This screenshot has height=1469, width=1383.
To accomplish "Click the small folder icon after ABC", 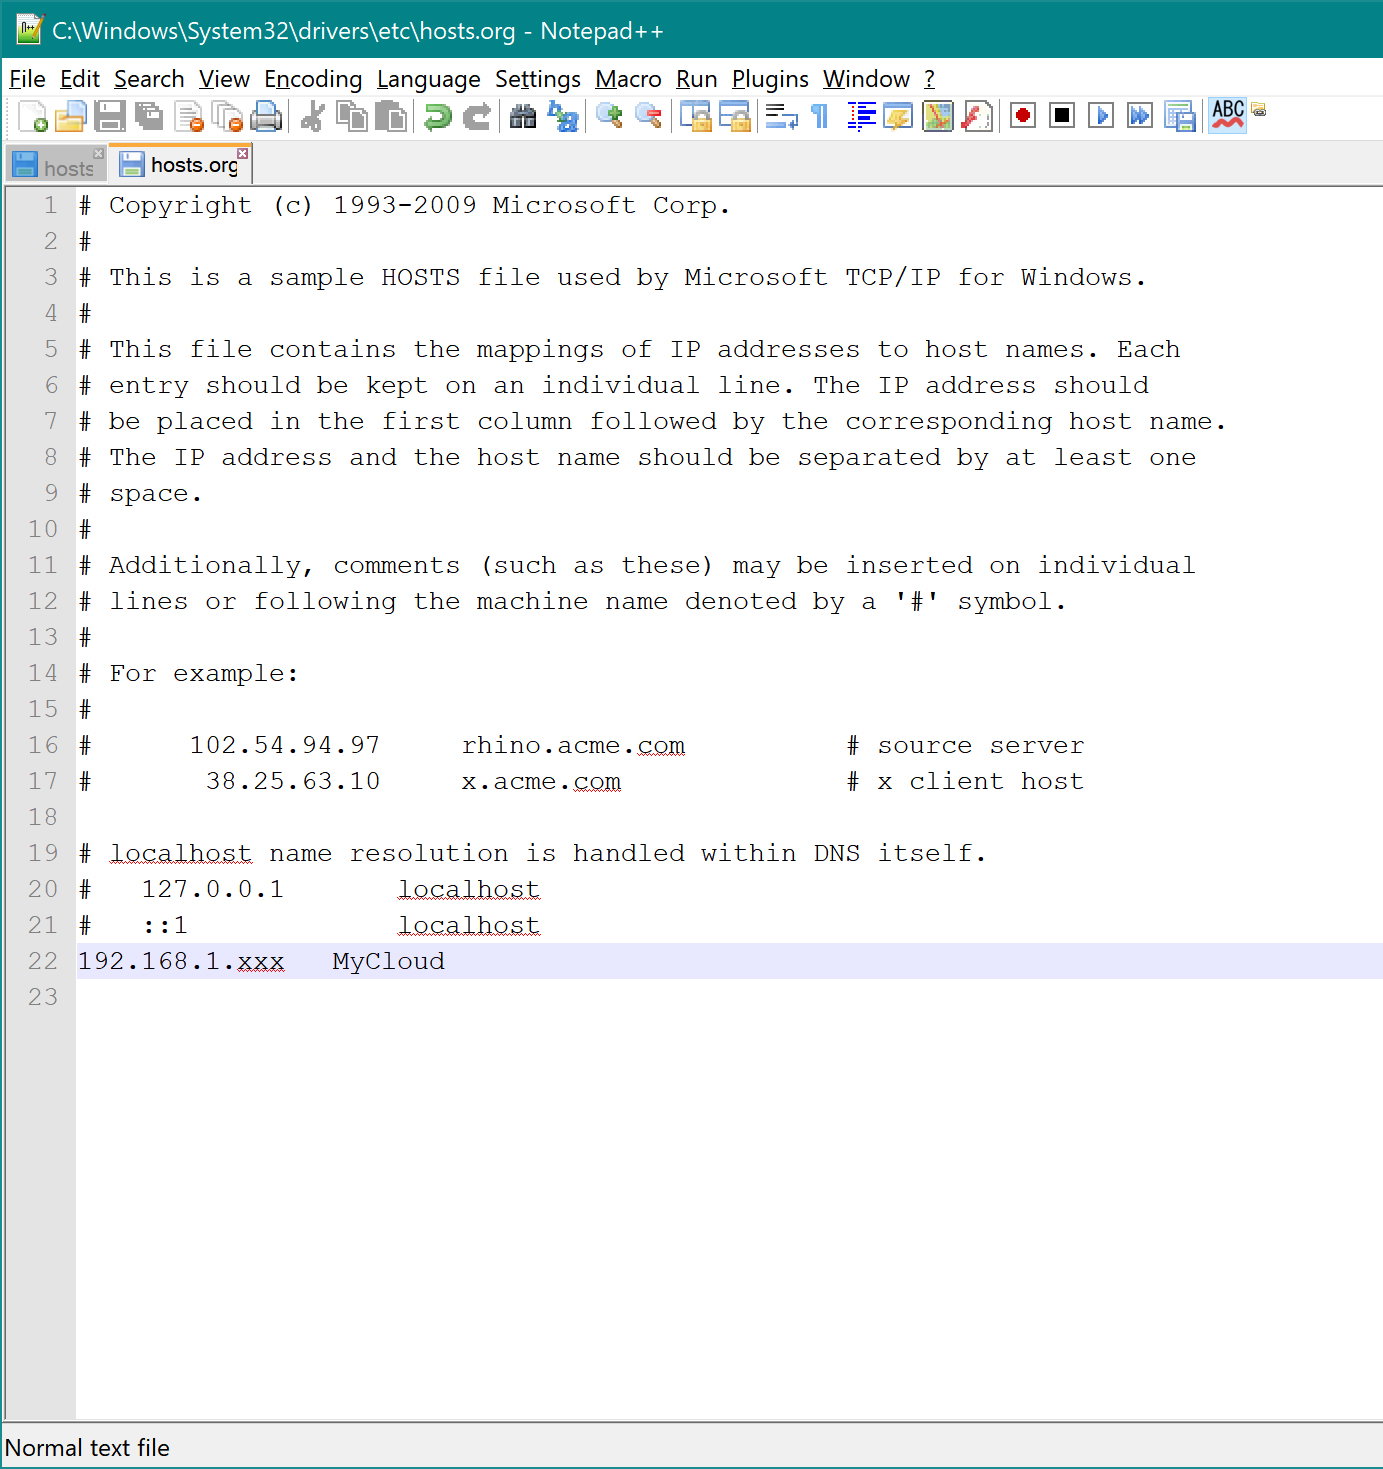I will [1259, 110].
